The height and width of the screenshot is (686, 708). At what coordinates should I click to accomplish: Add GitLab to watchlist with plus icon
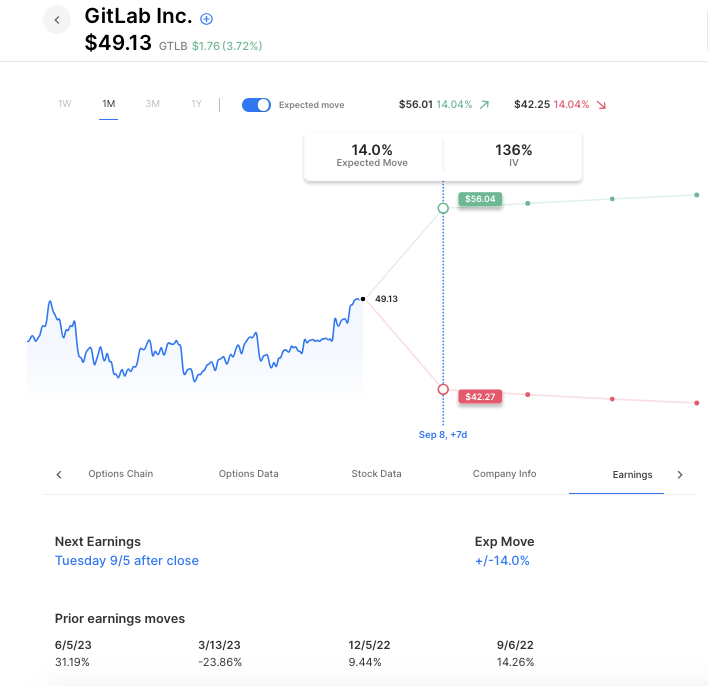[x=207, y=19]
